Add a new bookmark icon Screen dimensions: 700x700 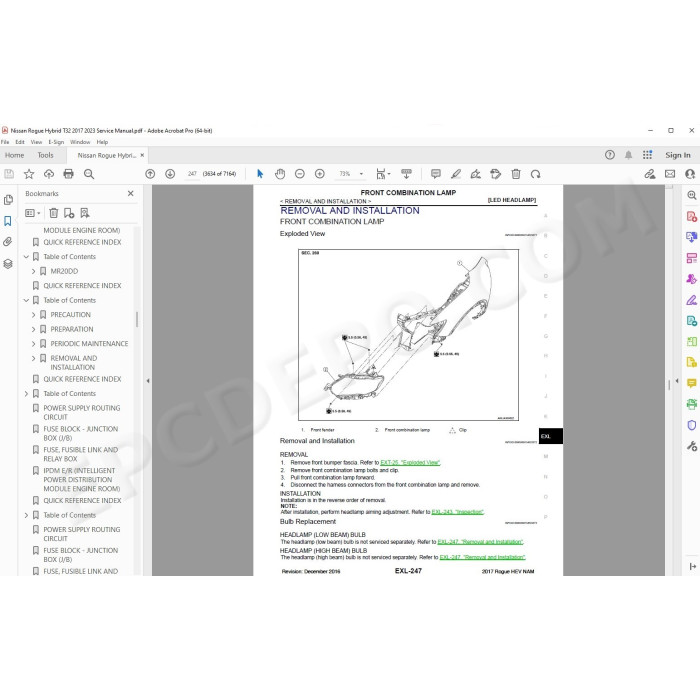tap(69, 213)
